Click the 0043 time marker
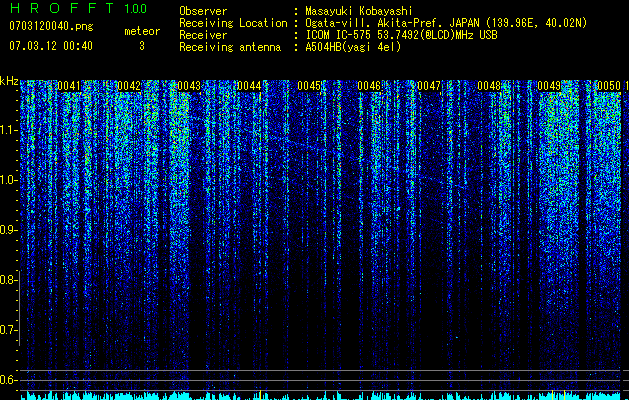The width and height of the screenshot is (629, 400). tap(189, 86)
